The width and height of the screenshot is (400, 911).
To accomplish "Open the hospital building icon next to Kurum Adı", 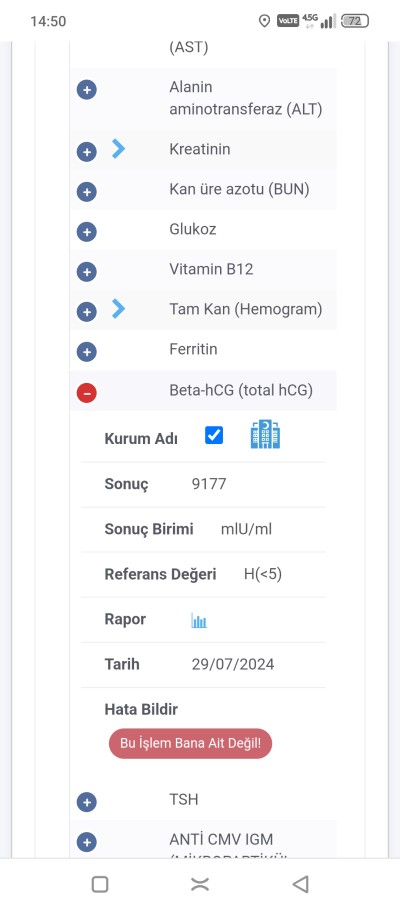I will pyautogui.click(x=265, y=435).
